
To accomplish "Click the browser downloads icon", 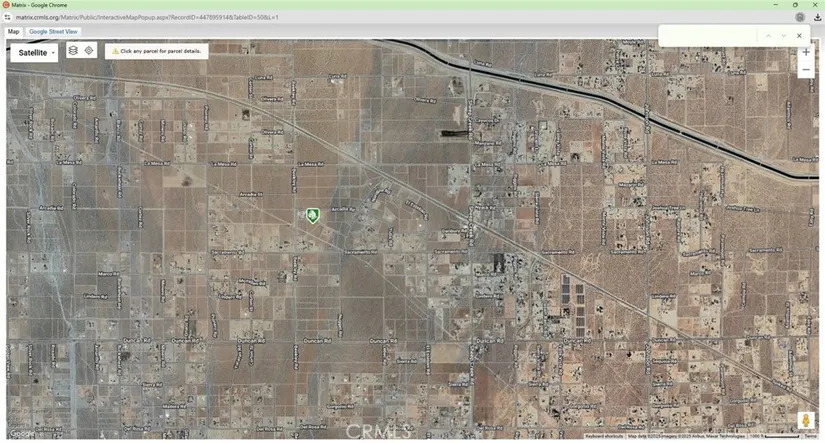I will click(x=817, y=17).
